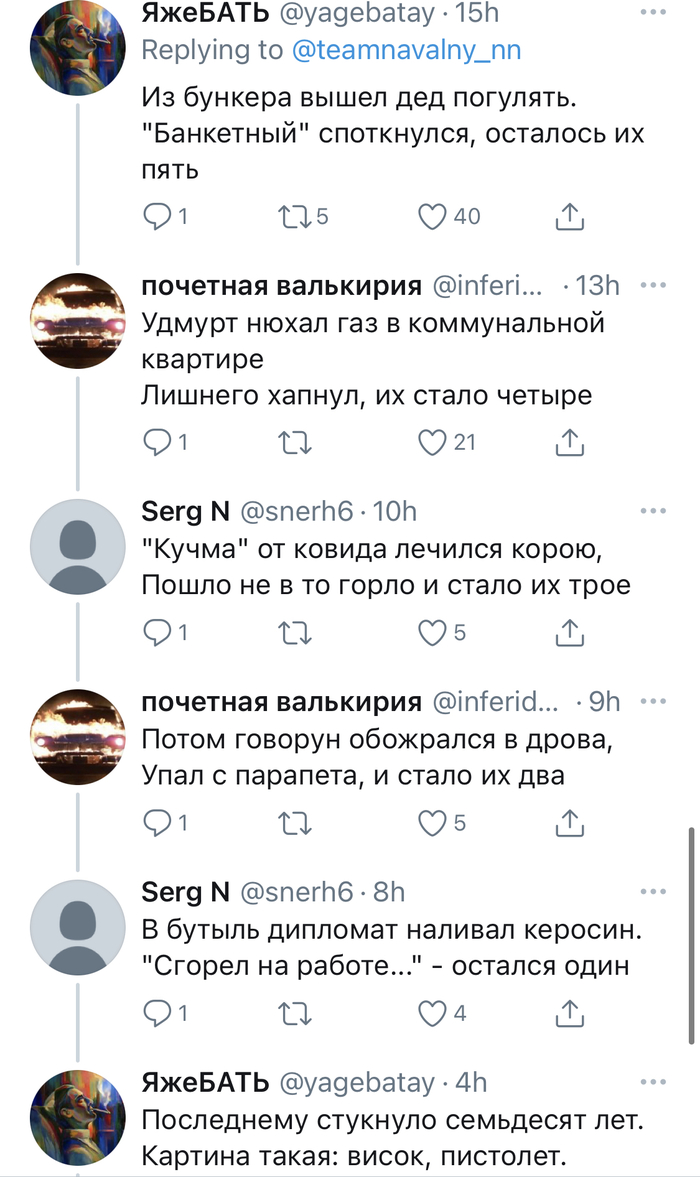This screenshot has height=1177, width=700.
Task: Reply to the first ЯжеБАТЬ tweet
Action: point(158,216)
